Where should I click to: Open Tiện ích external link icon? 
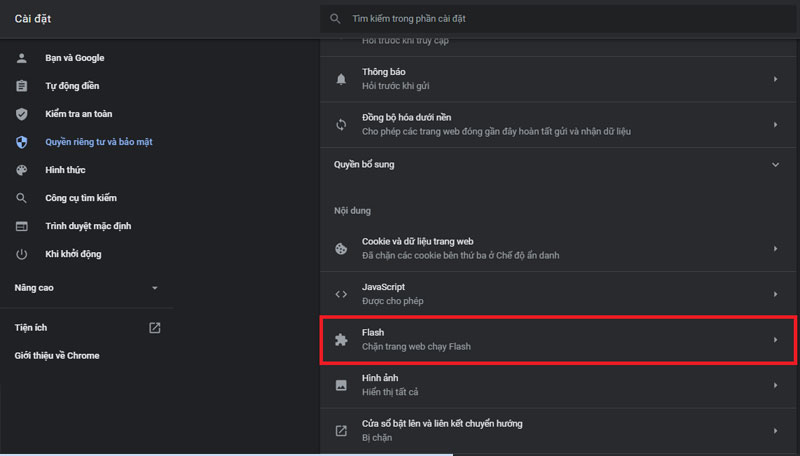pyautogui.click(x=154, y=328)
